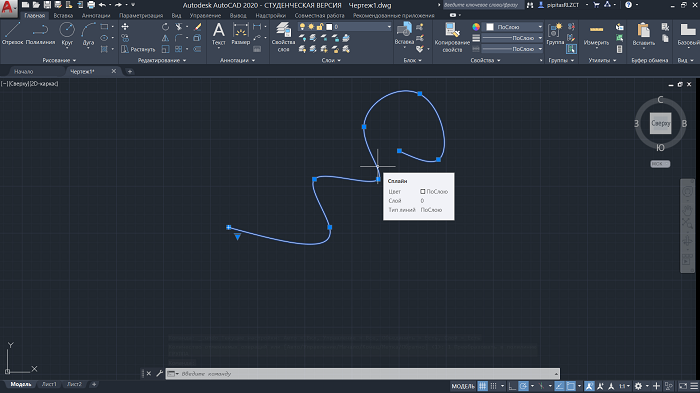Expand the Редактирование panel
The height and width of the screenshot is (393, 700).
[162, 60]
